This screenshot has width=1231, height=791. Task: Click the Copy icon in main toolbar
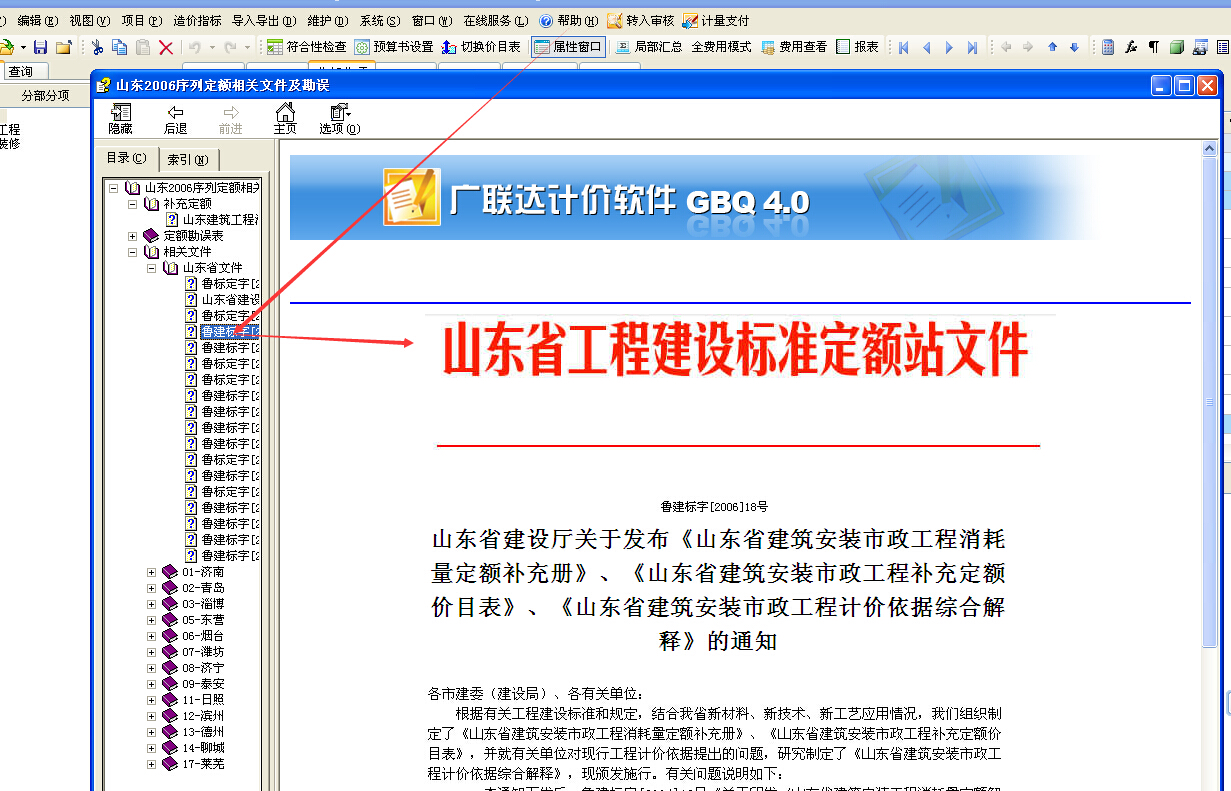click(120, 47)
